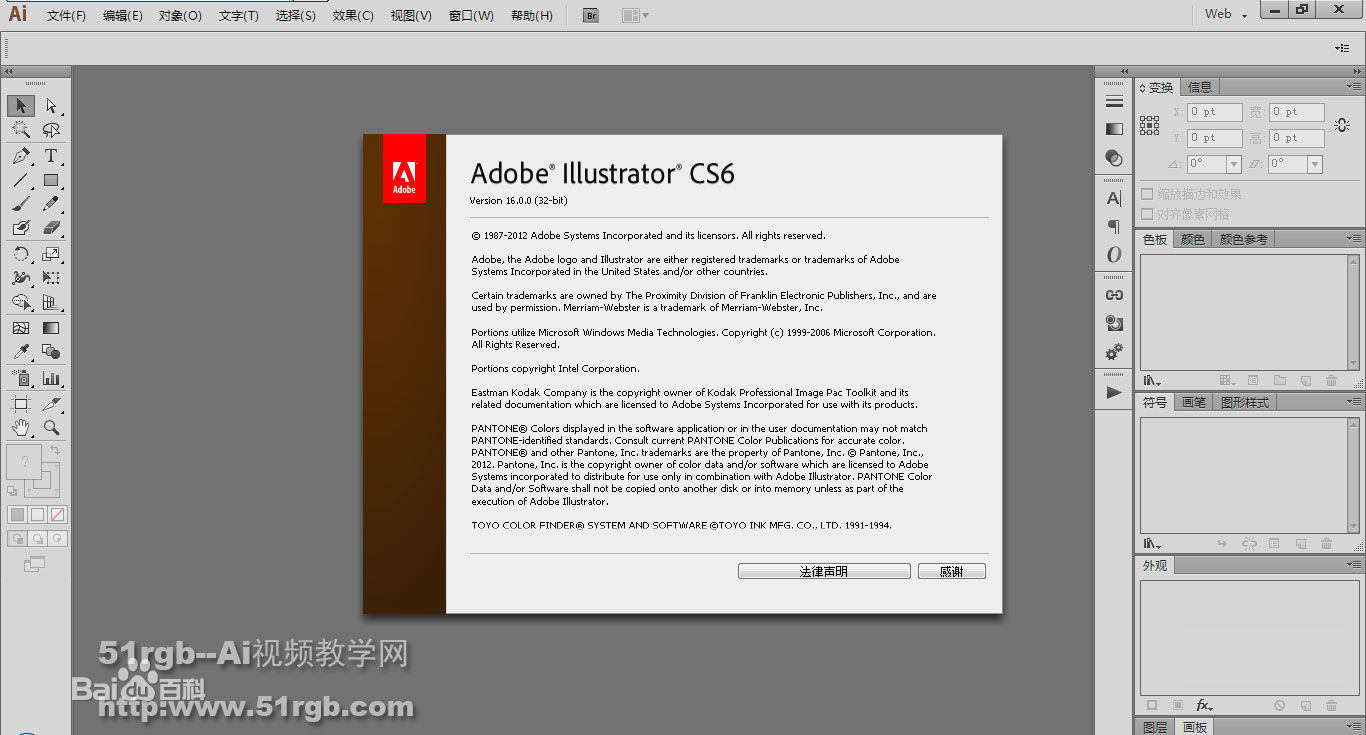Open the Links panel icon
This screenshot has height=735, width=1366.
tap(1114, 295)
